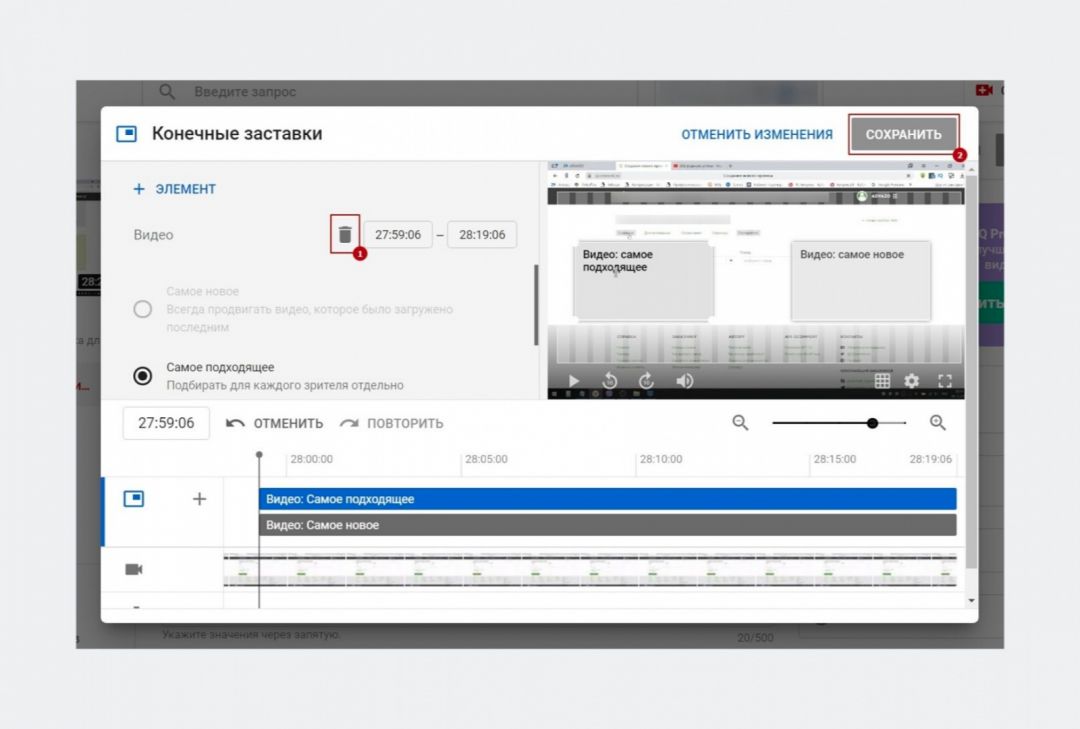Click the trash icon to delete video element
Image resolution: width=1080 pixels, height=729 pixels.
(345, 235)
